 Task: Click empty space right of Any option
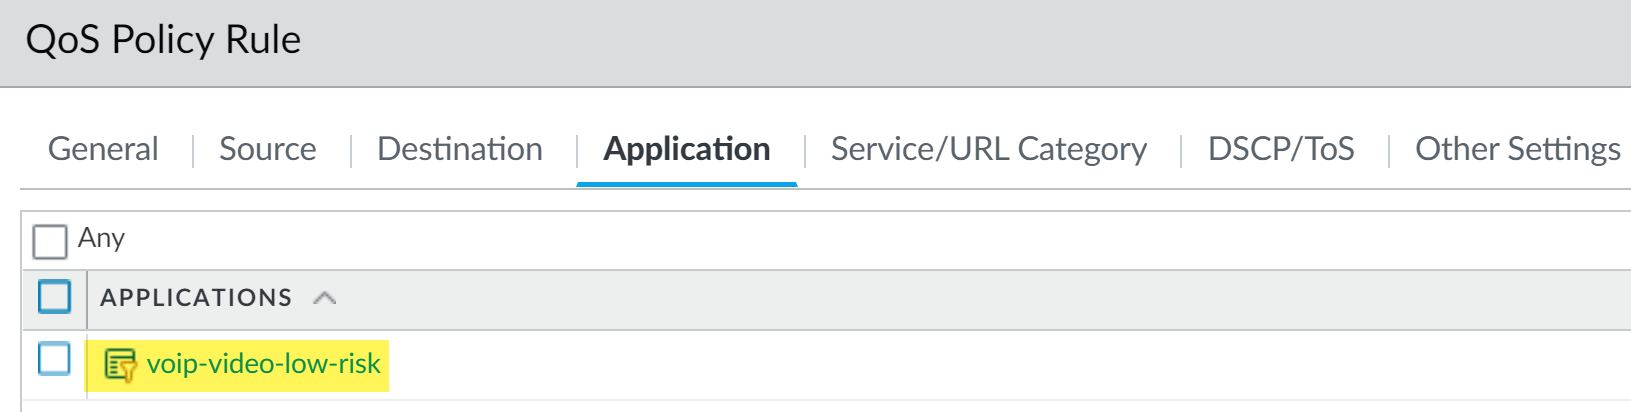pyautogui.click(x=800, y=240)
